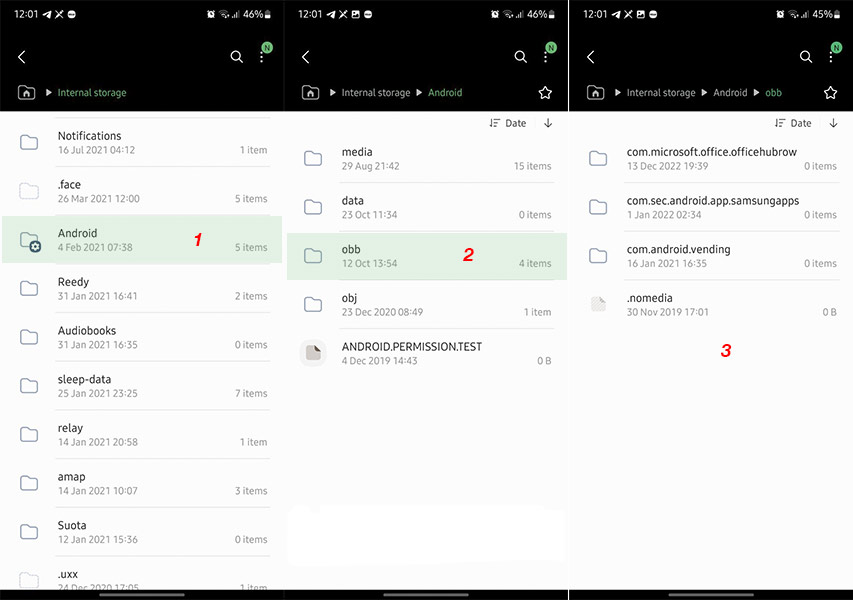Tap back arrow on the obb folder screen
Viewport: 853px width, 600px height.
tap(590, 57)
